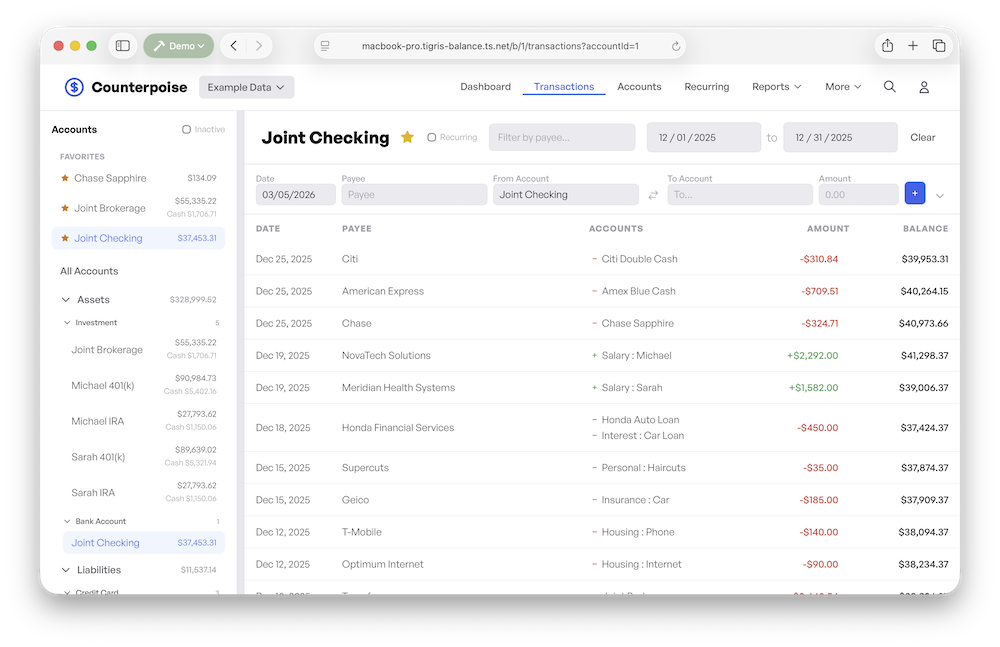The height and width of the screenshot is (647, 1000).
Task: Click the Counterpoise dollar logo
Action: pos(74,87)
